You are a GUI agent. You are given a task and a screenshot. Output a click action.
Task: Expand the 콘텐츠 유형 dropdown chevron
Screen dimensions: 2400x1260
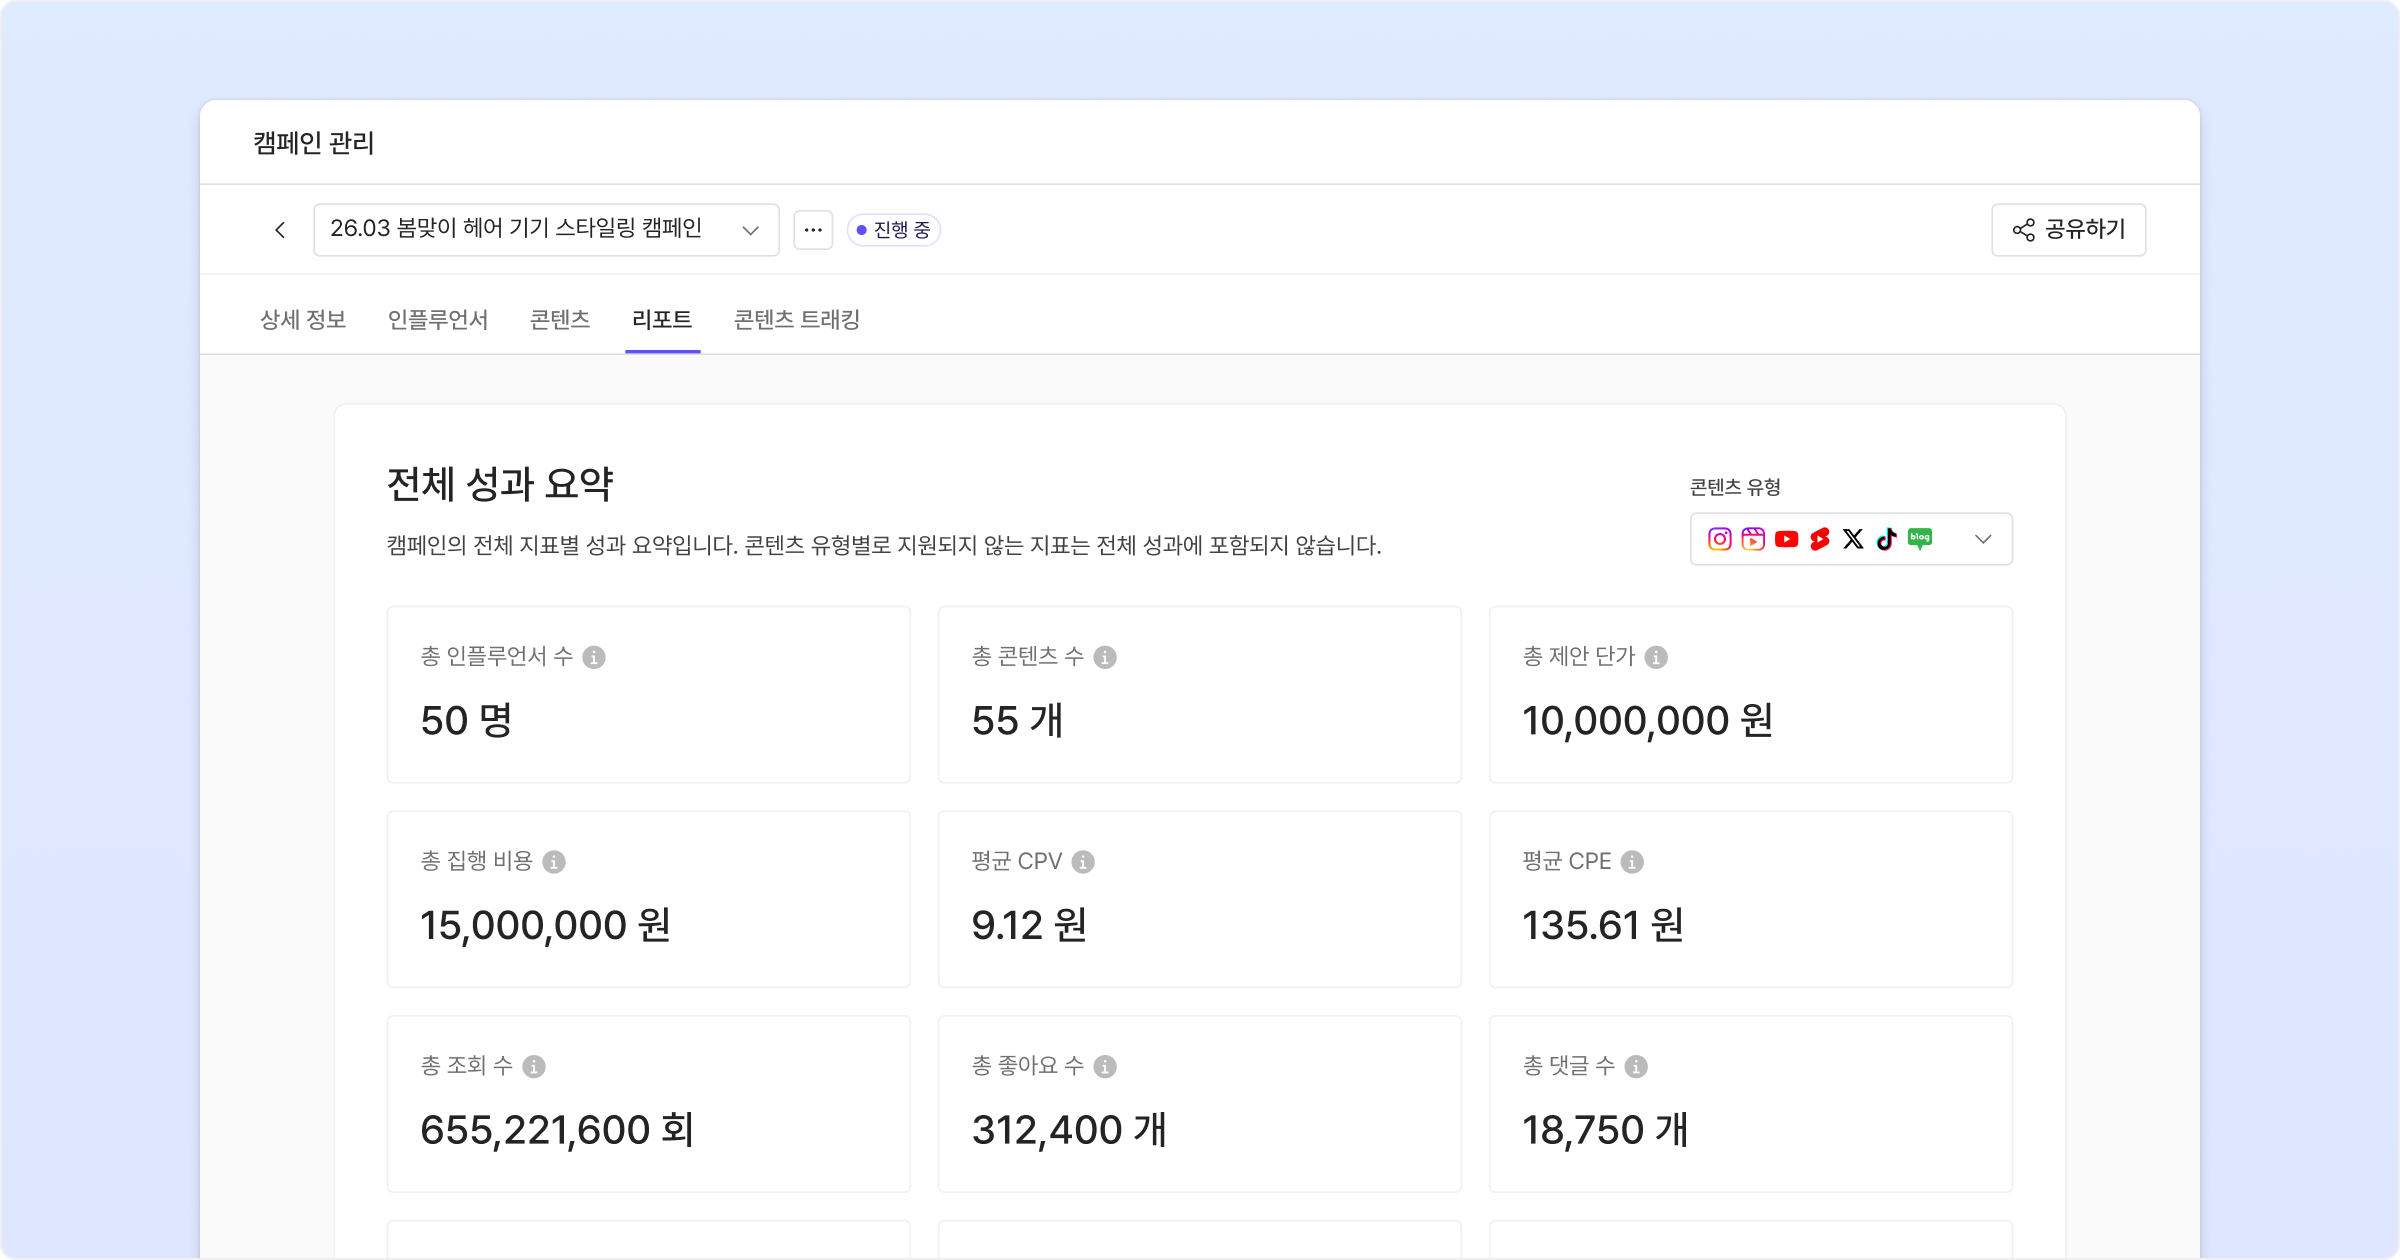pyautogui.click(x=1983, y=539)
